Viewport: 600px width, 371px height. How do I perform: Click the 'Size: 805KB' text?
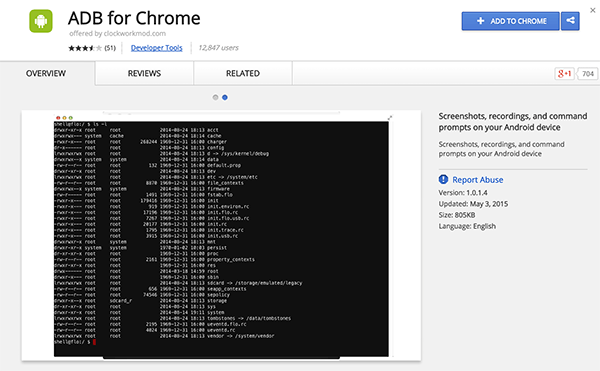457,215
